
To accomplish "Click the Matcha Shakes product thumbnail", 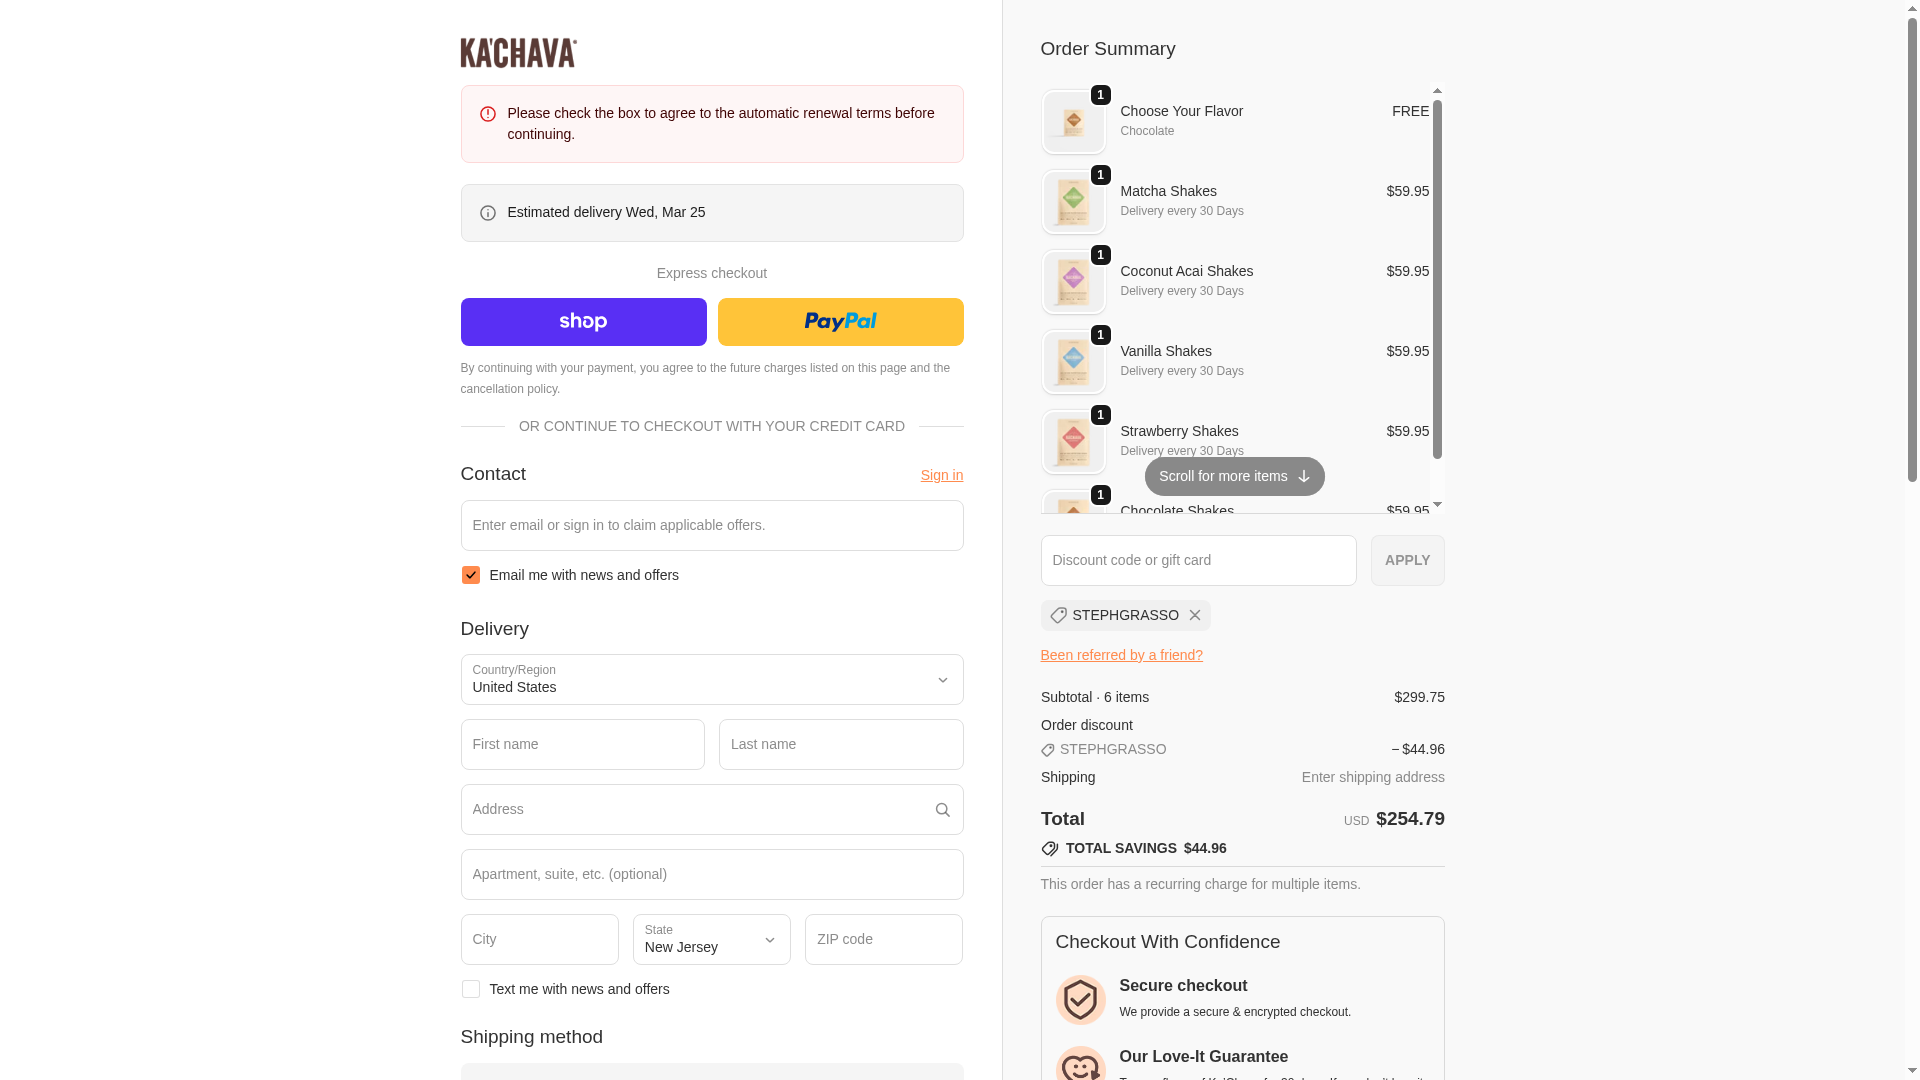I will coord(1073,202).
